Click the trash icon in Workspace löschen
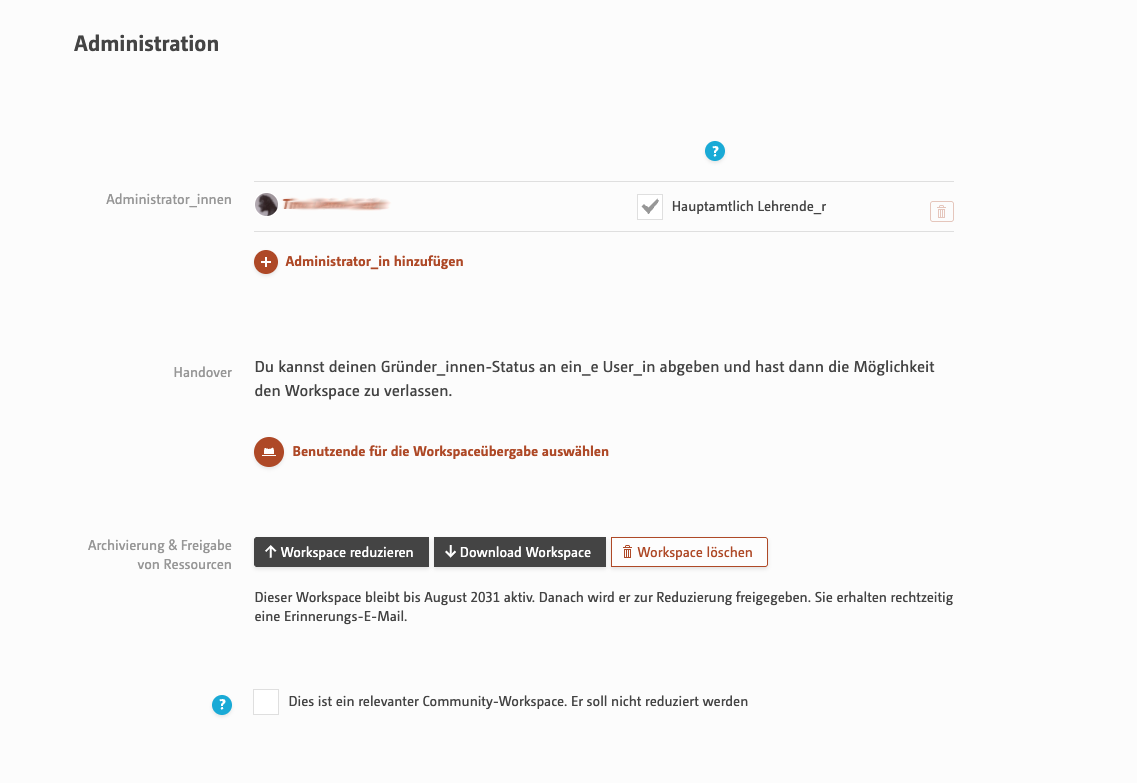Viewport: 1137px width, 783px height. [x=627, y=552]
